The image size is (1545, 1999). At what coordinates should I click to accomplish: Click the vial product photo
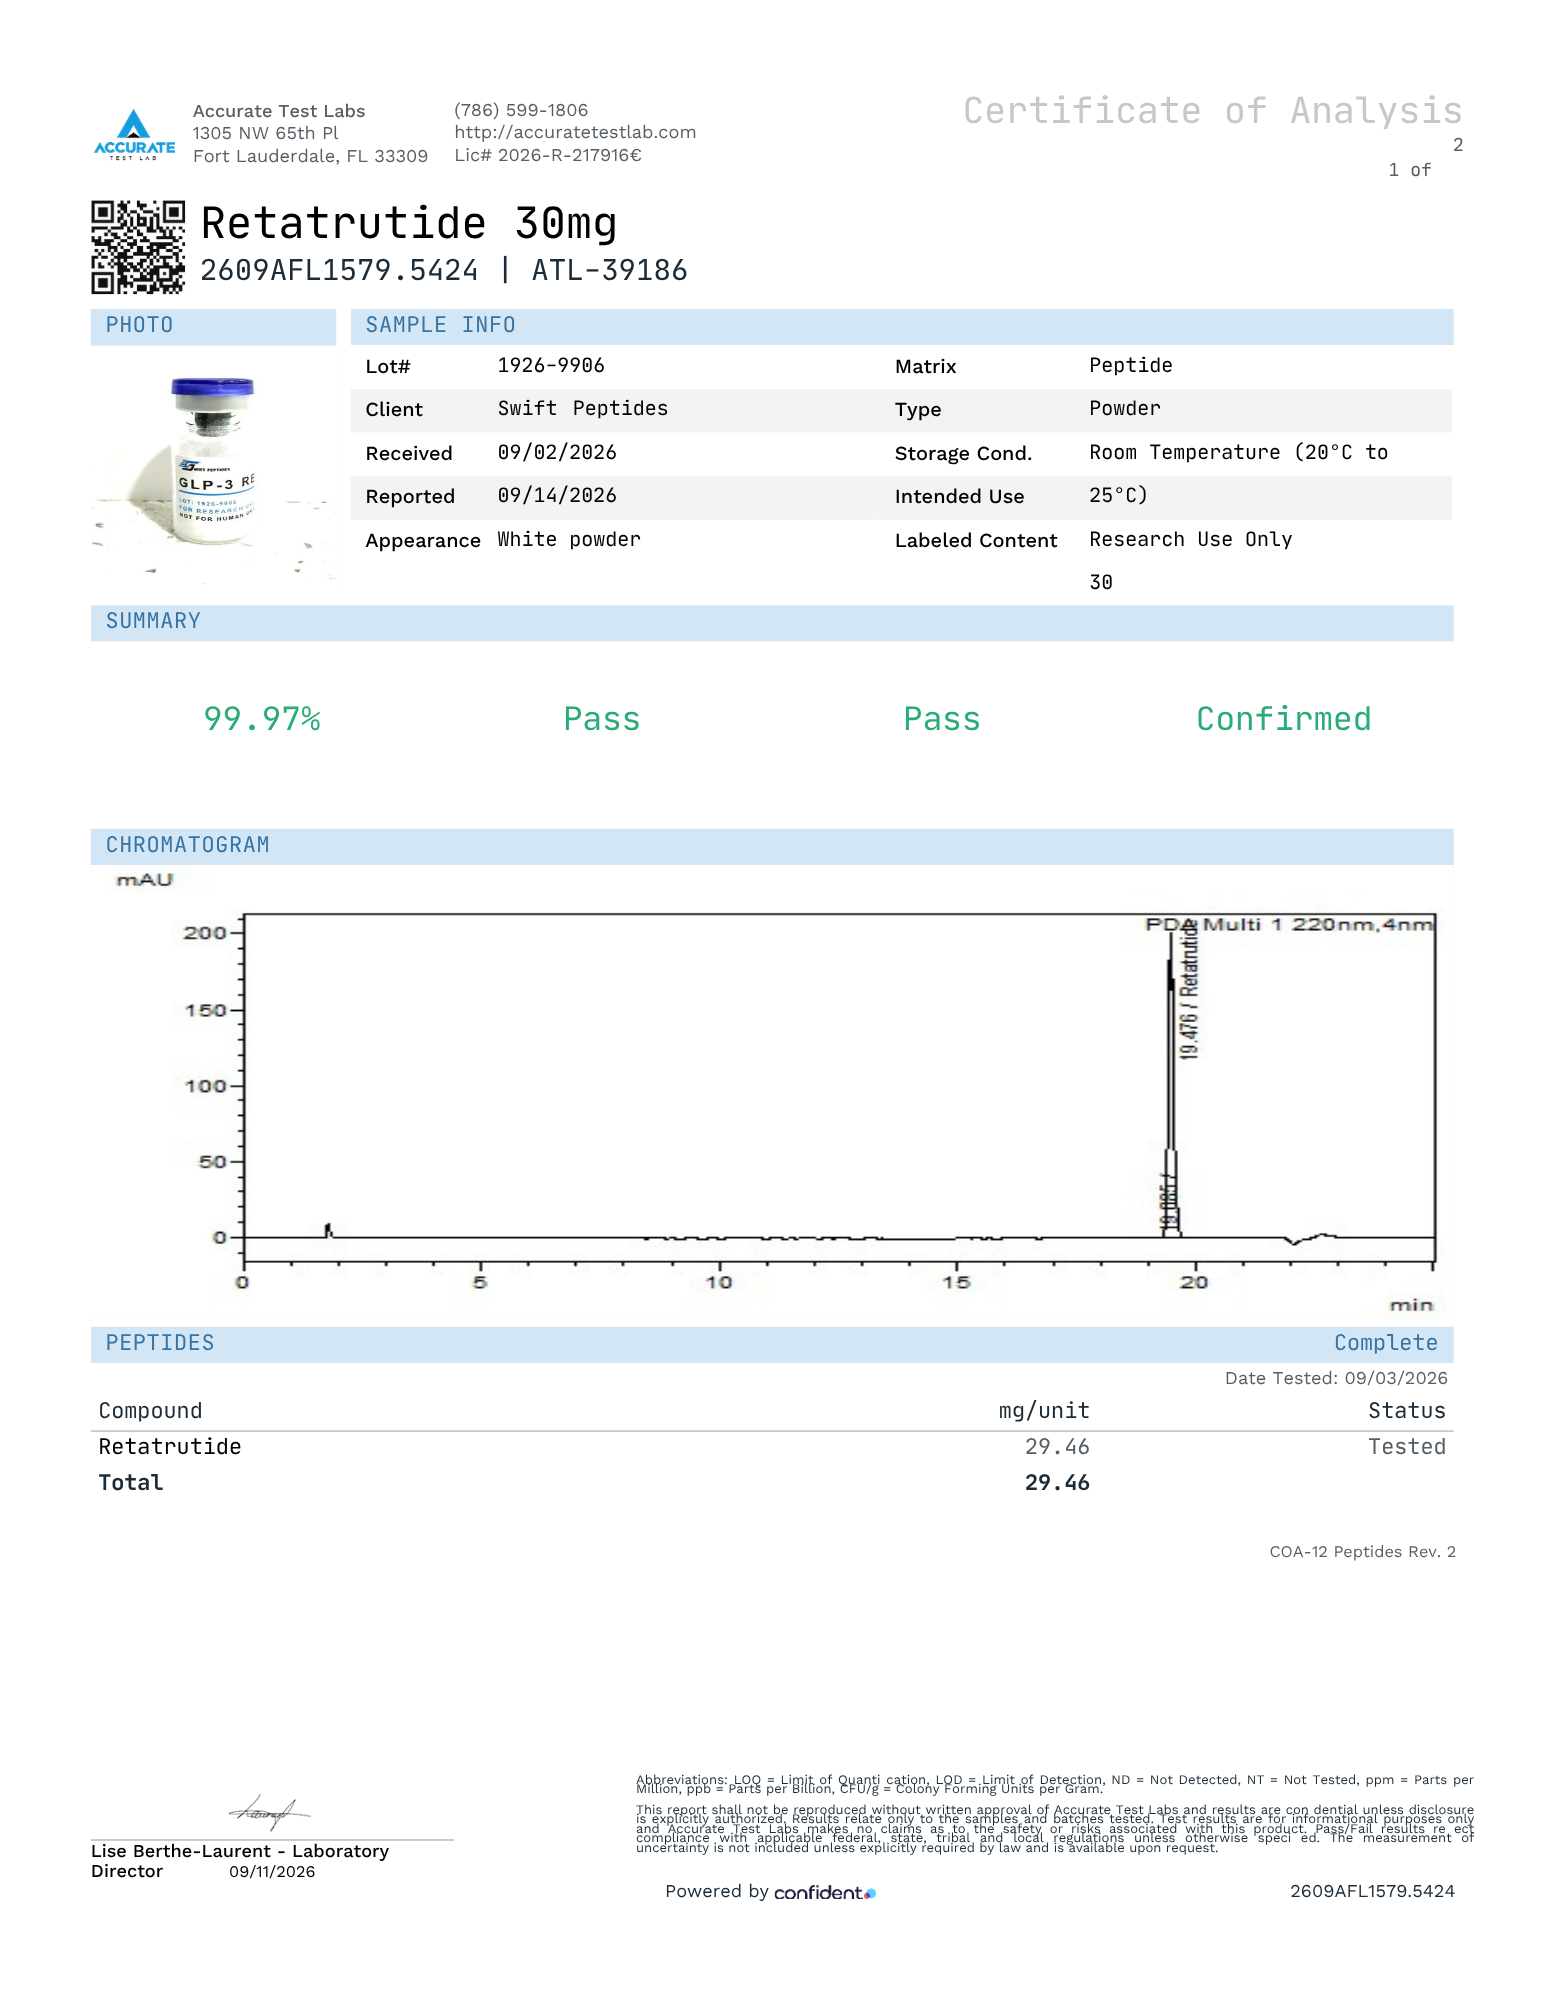click(213, 462)
